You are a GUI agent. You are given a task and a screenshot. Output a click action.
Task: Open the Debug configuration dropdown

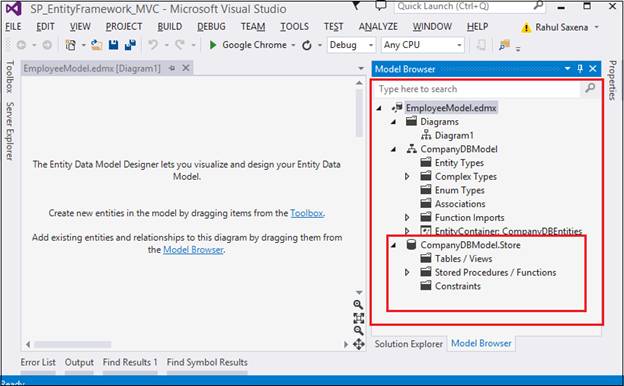[370, 45]
